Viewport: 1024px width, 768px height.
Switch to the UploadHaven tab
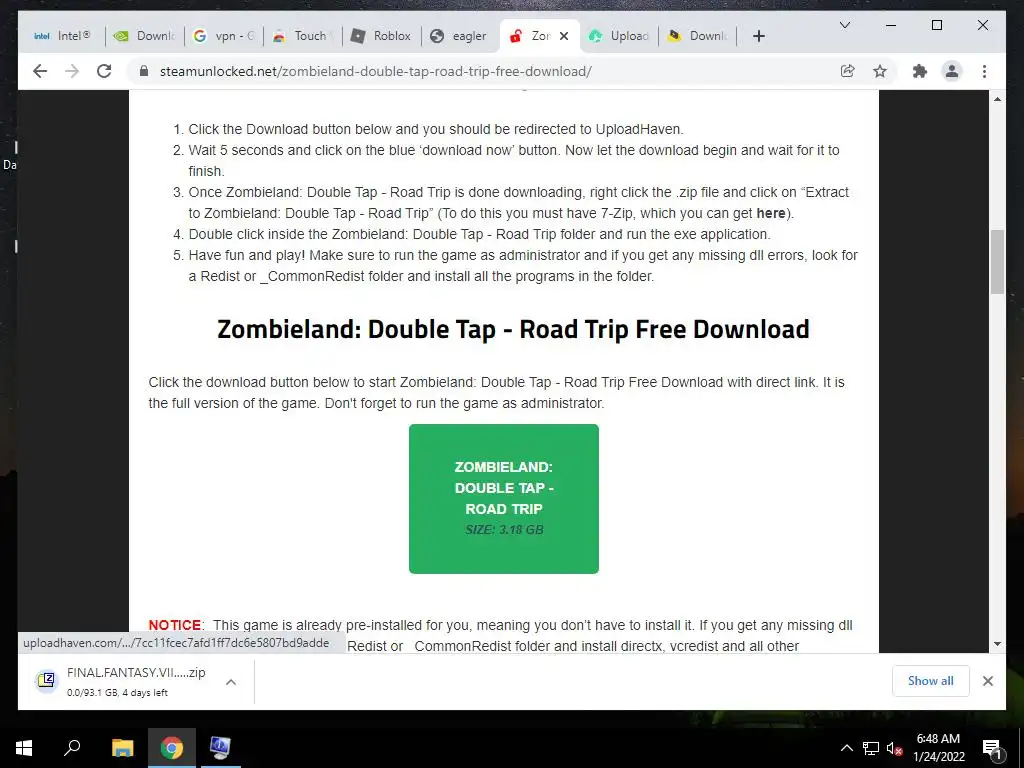[x=619, y=36]
